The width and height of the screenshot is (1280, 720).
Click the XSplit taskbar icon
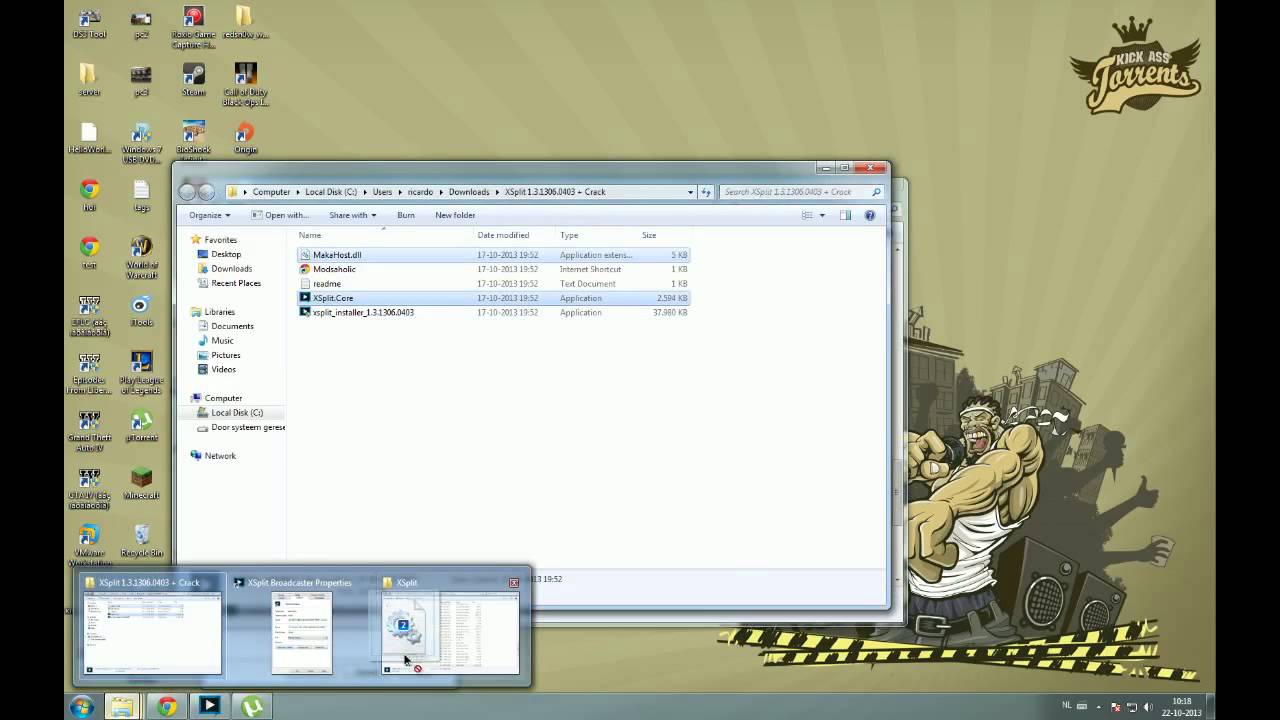point(209,707)
